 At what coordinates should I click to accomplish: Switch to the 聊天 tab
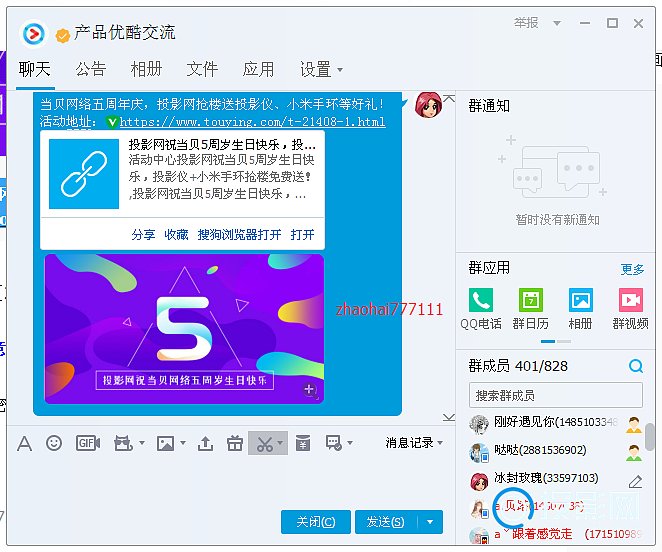point(35,69)
